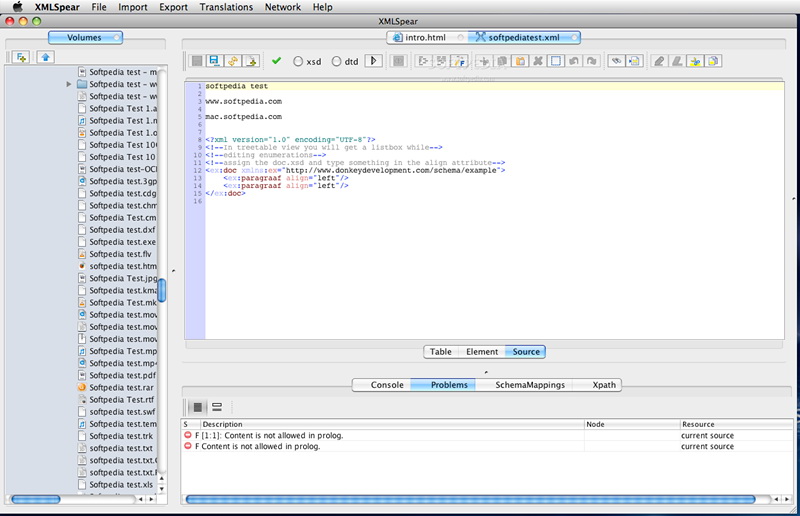Select the dtd radio button
This screenshot has width=800, height=516.
(x=336, y=61)
